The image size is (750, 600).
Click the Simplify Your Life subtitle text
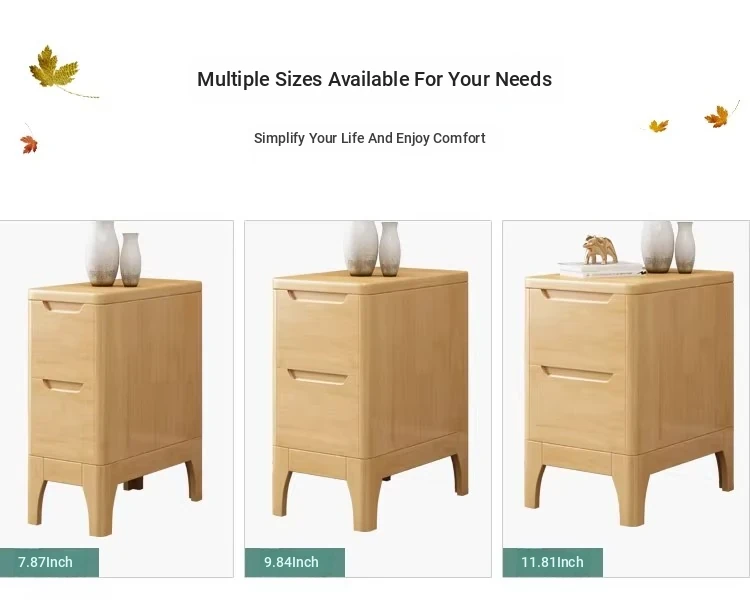(369, 138)
